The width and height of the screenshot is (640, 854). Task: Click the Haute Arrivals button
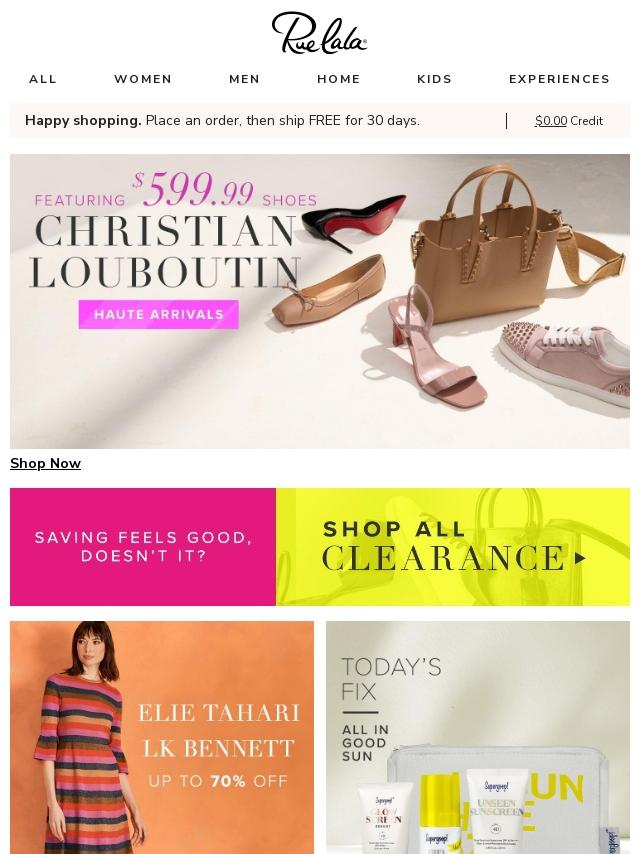coord(159,314)
